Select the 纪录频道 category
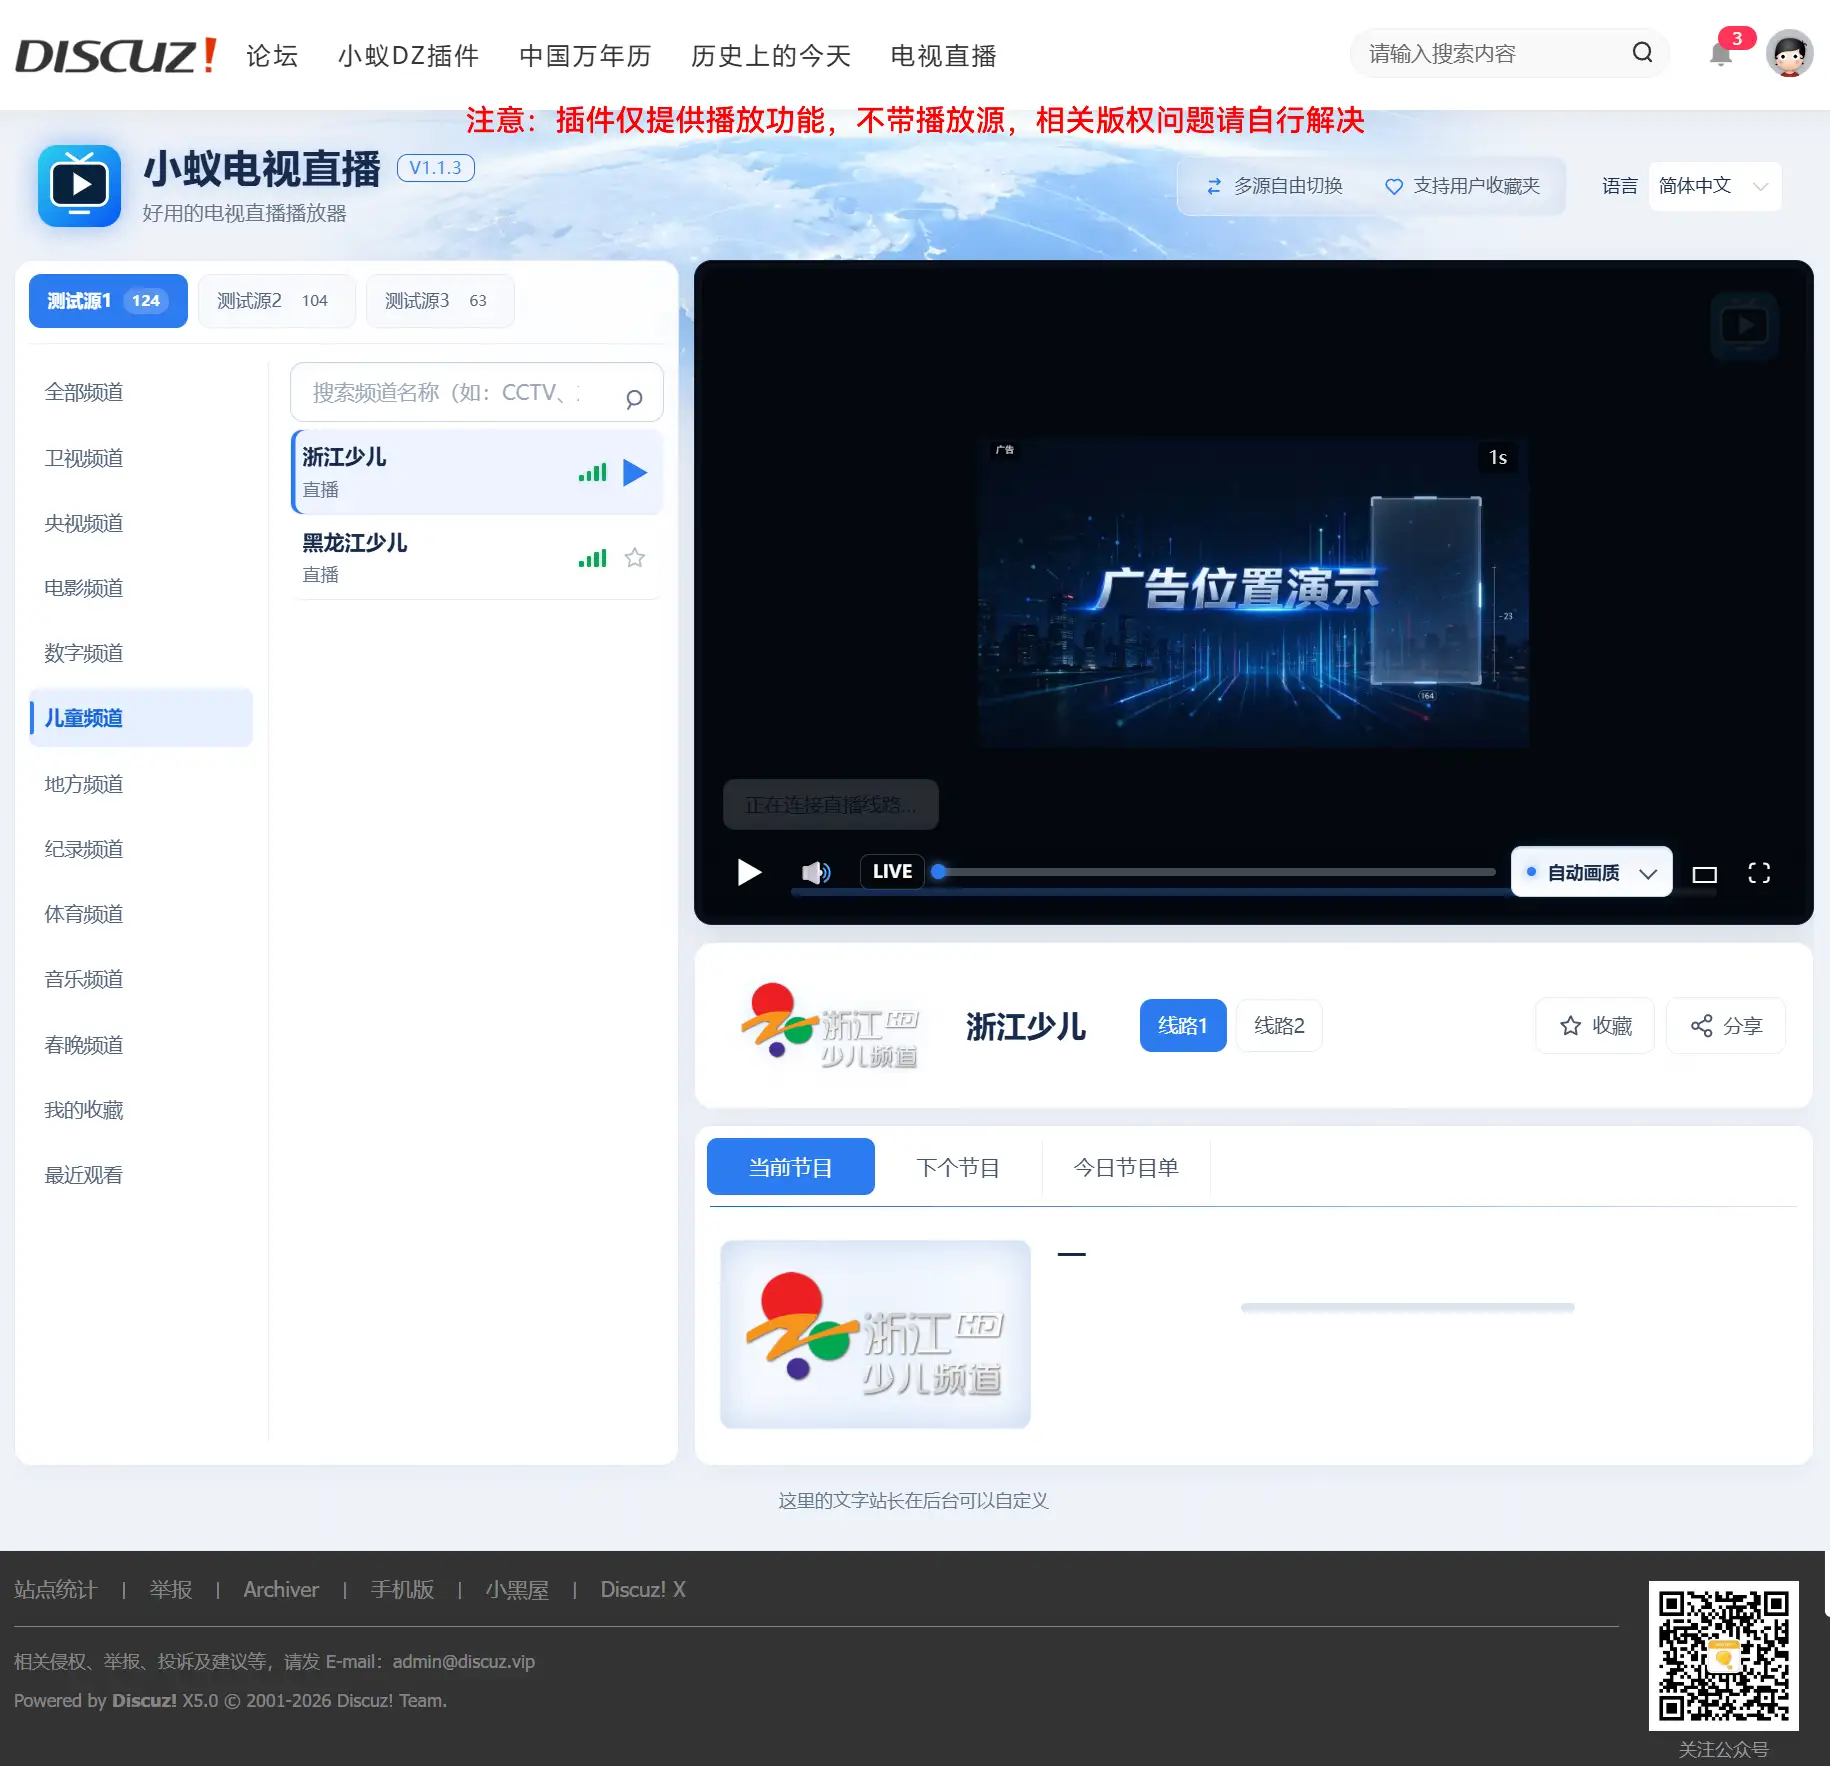The image size is (1830, 1766). 141,849
